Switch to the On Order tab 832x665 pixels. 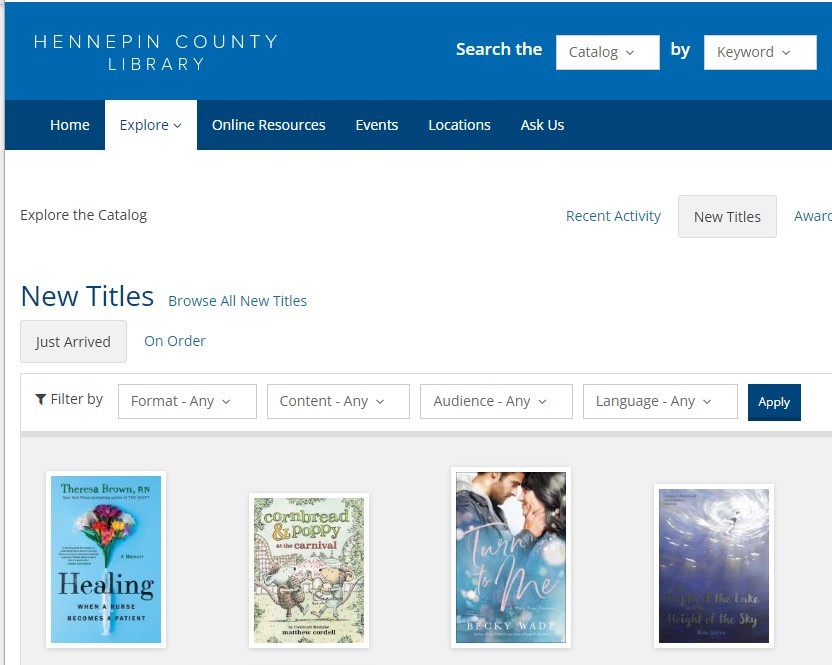coord(175,341)
